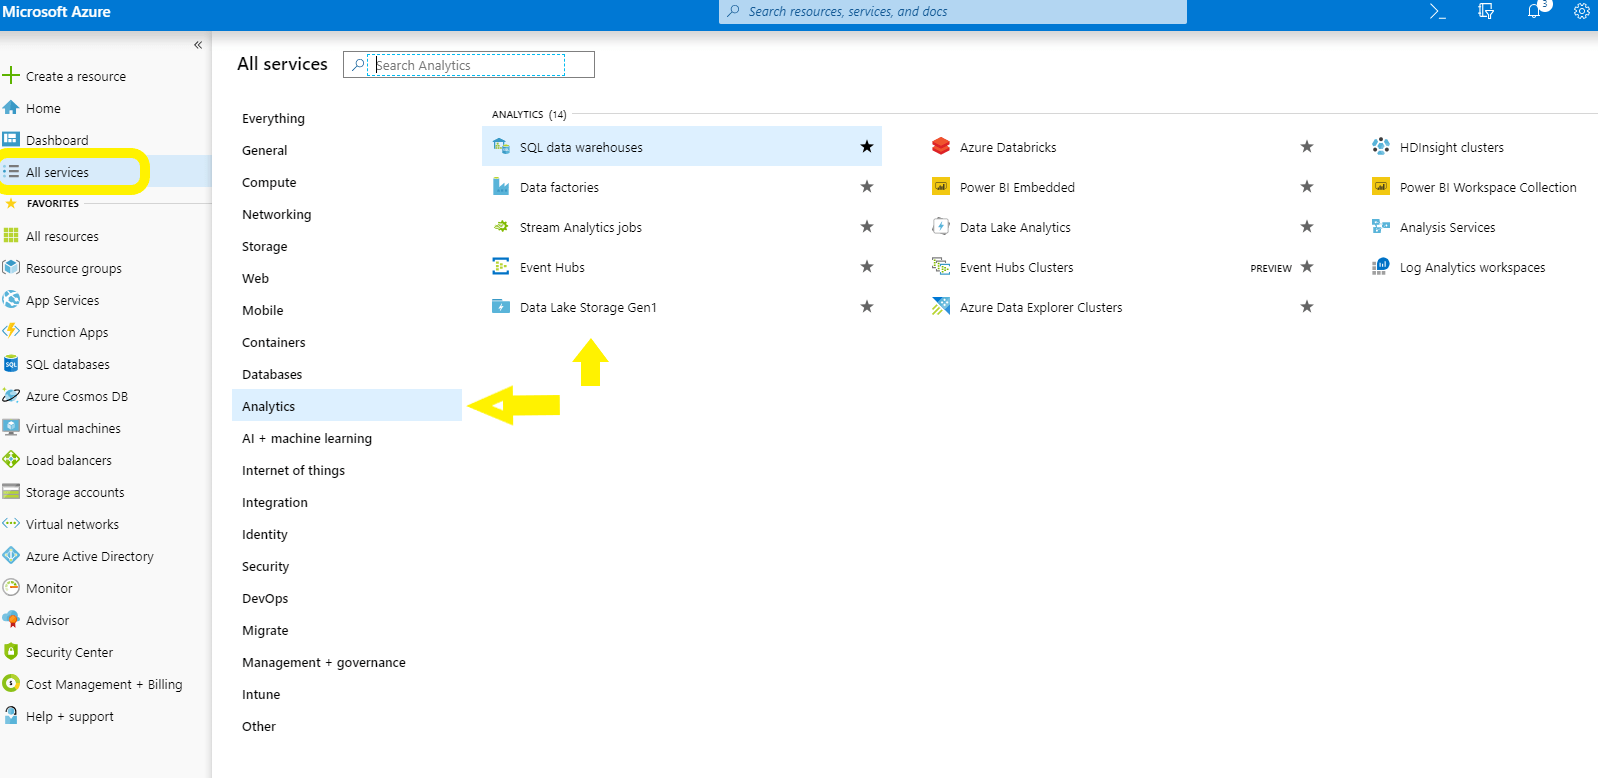Open Cloud Shell from top bar

click(x=1438, y=12)
